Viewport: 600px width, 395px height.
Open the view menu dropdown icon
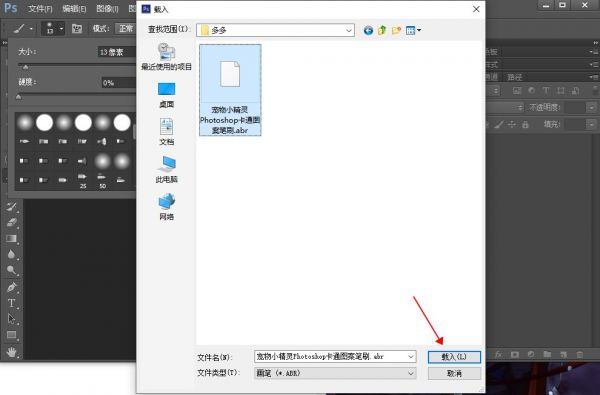pyautogui.click(x=413, y=30)
